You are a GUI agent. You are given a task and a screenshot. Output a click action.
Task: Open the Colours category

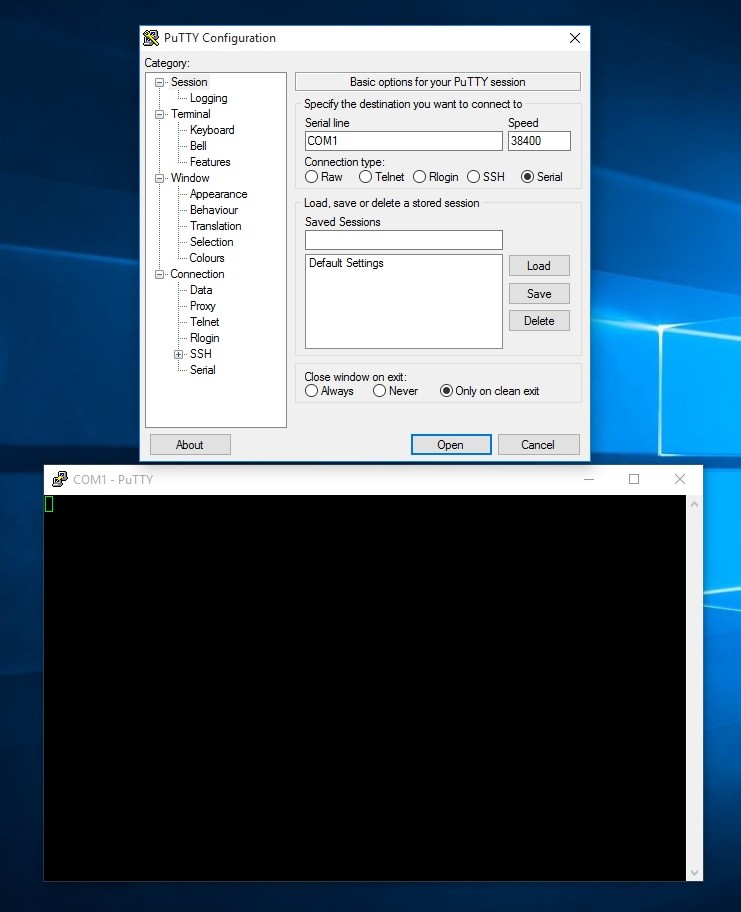[206, 258]
